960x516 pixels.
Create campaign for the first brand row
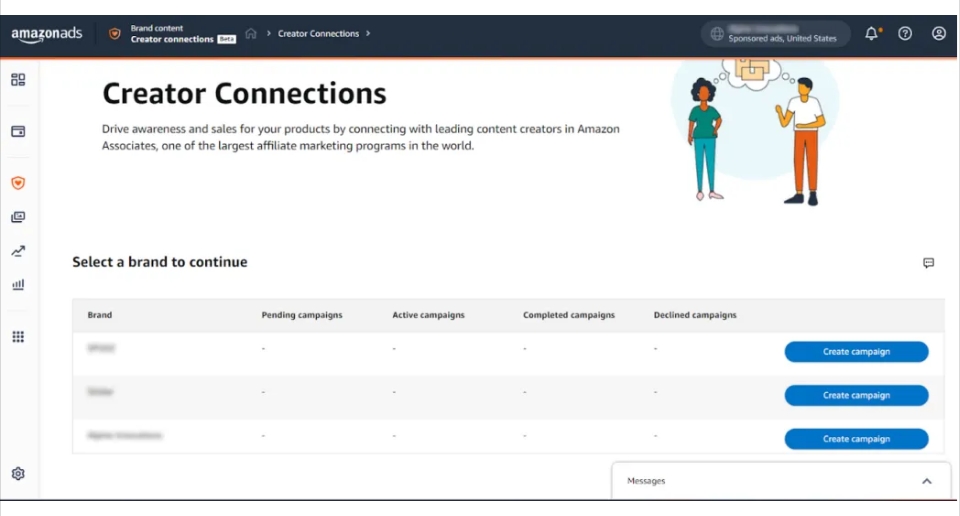pos(857,351)
